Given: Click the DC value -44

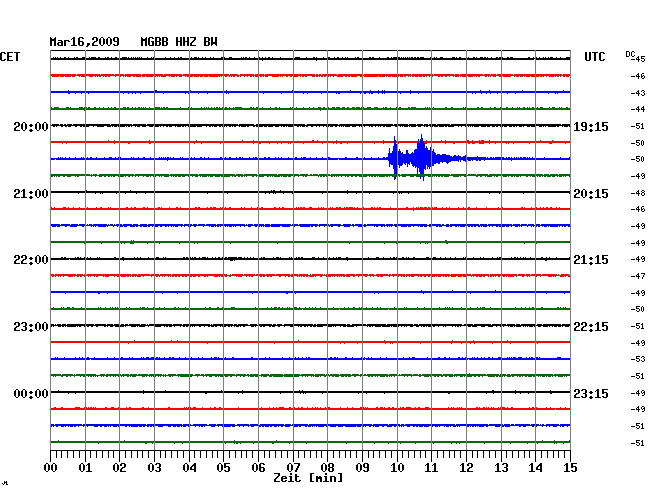Looking at the screenshot, I should 638,109.
